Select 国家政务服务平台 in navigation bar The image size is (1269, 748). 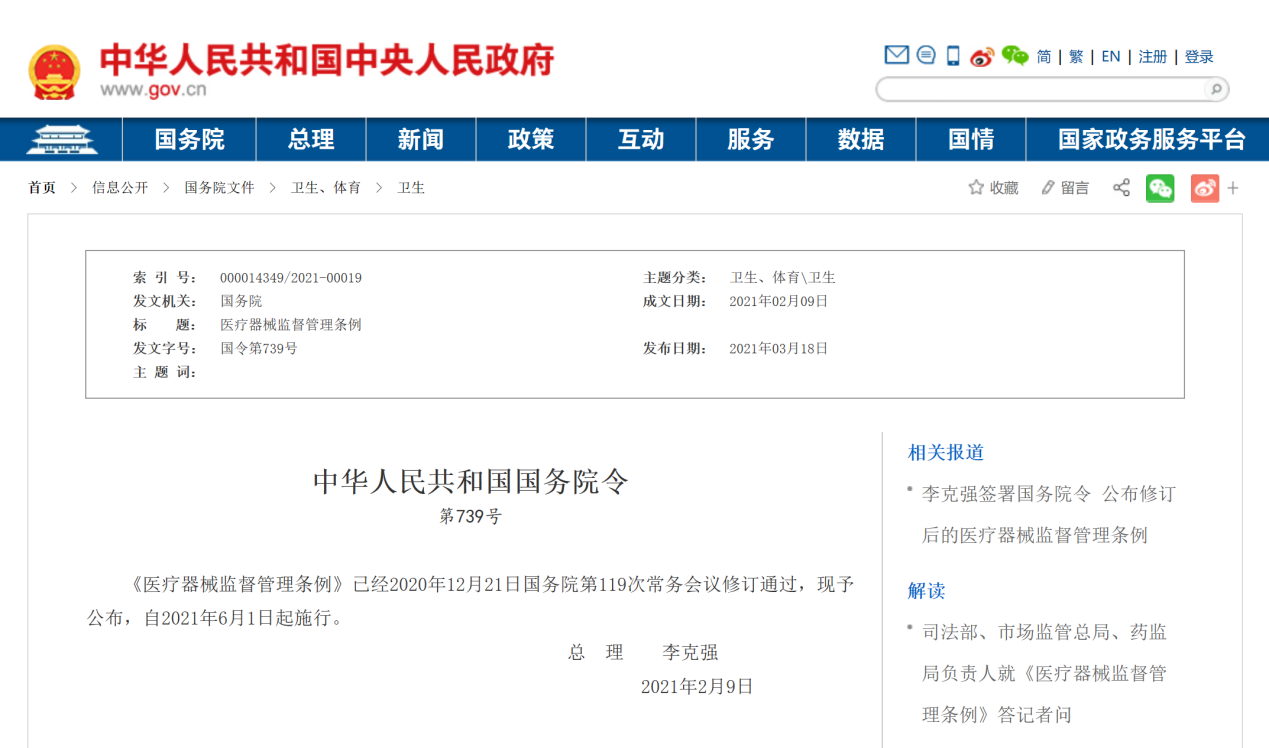tap(1152, 139)
